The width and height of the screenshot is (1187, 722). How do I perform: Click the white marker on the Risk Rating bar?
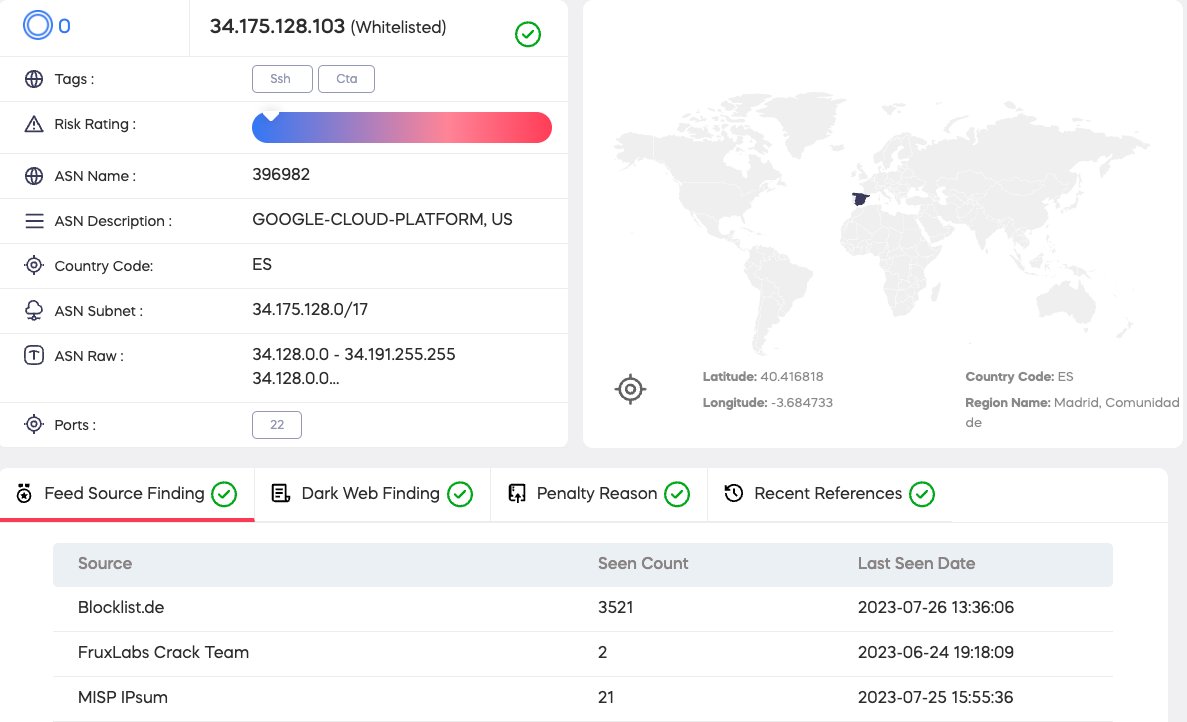point(271,115)
